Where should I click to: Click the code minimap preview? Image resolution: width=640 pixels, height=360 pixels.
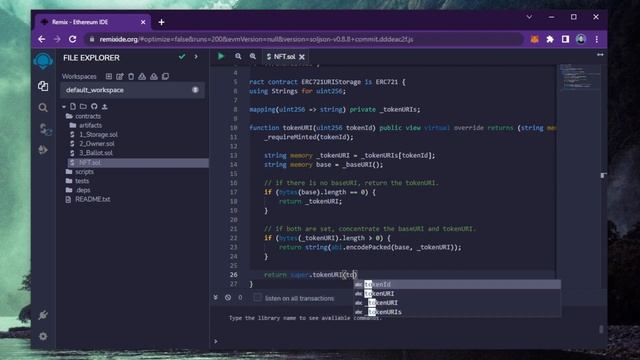tap(579, 77)
